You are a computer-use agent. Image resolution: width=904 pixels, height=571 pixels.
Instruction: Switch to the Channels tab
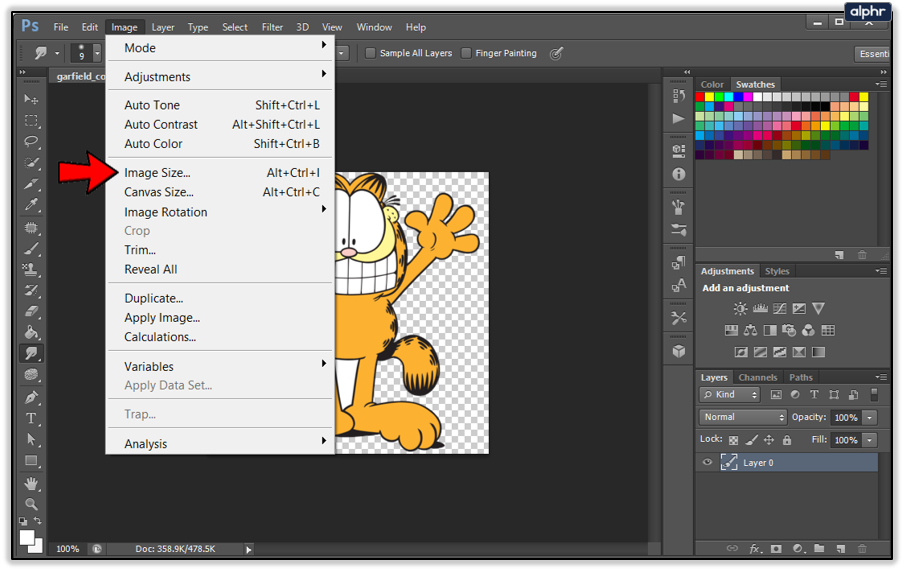[x=757, y=377]
